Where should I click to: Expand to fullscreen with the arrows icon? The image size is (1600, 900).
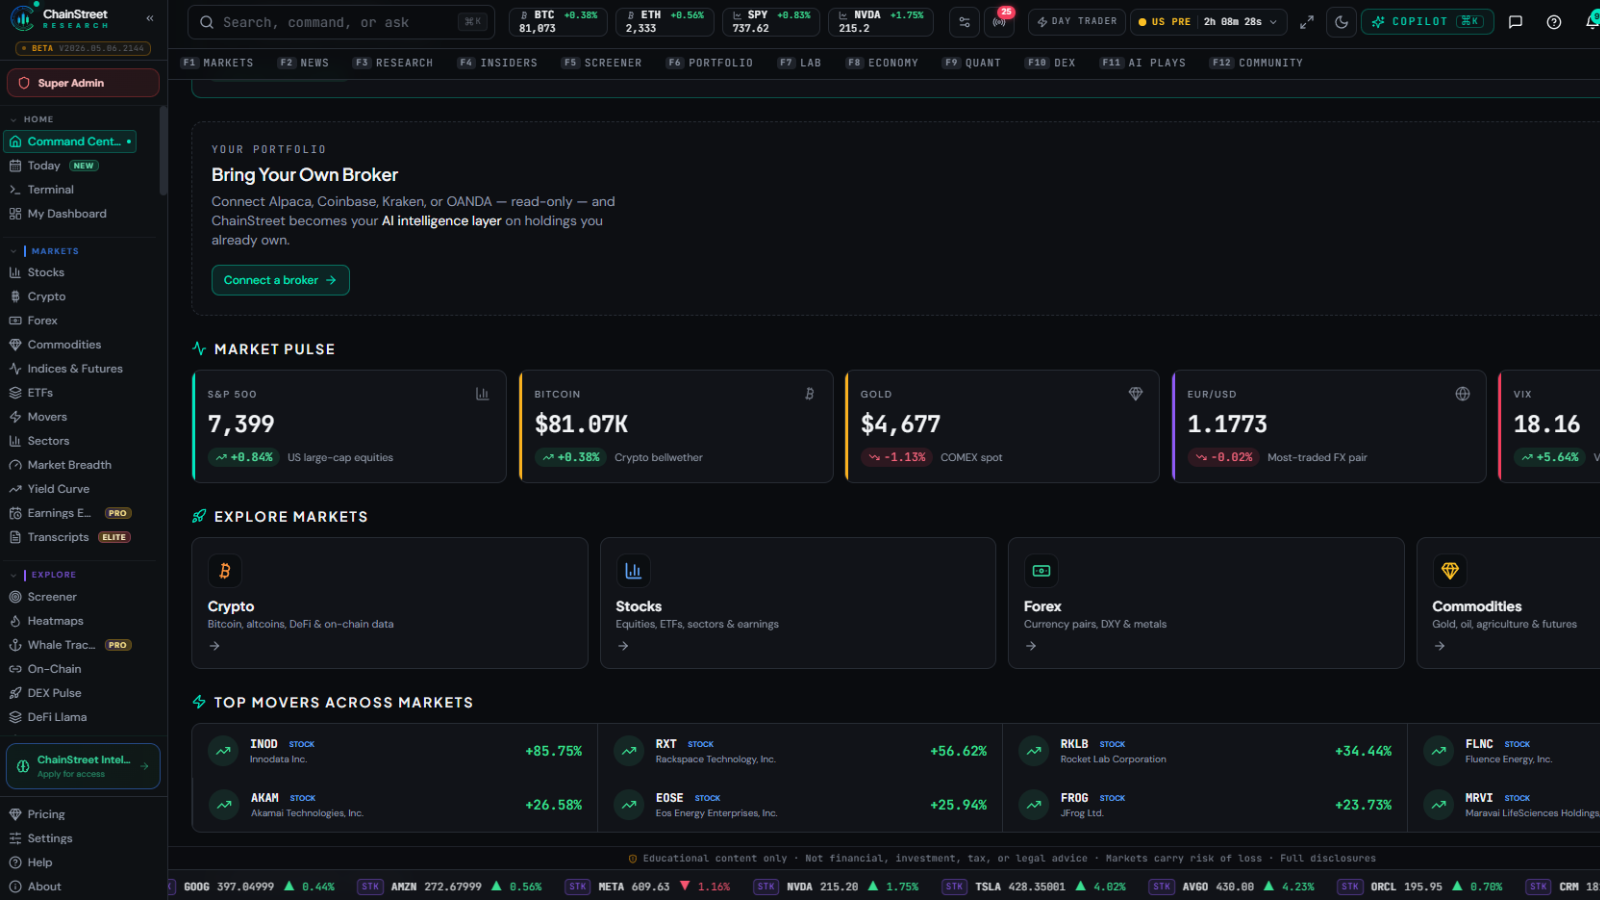click(1306, 22)
